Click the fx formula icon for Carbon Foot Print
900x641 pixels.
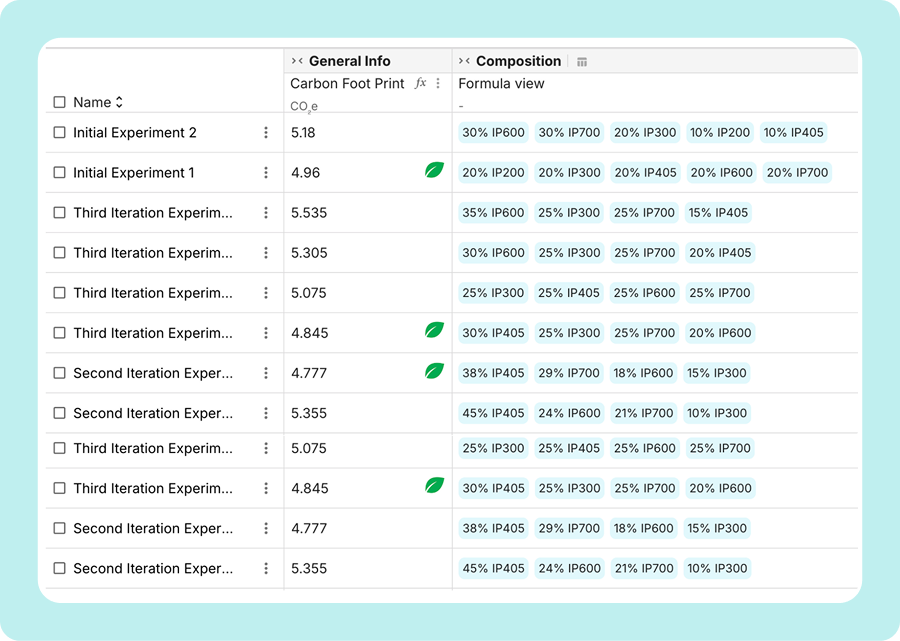click(421, 83)
